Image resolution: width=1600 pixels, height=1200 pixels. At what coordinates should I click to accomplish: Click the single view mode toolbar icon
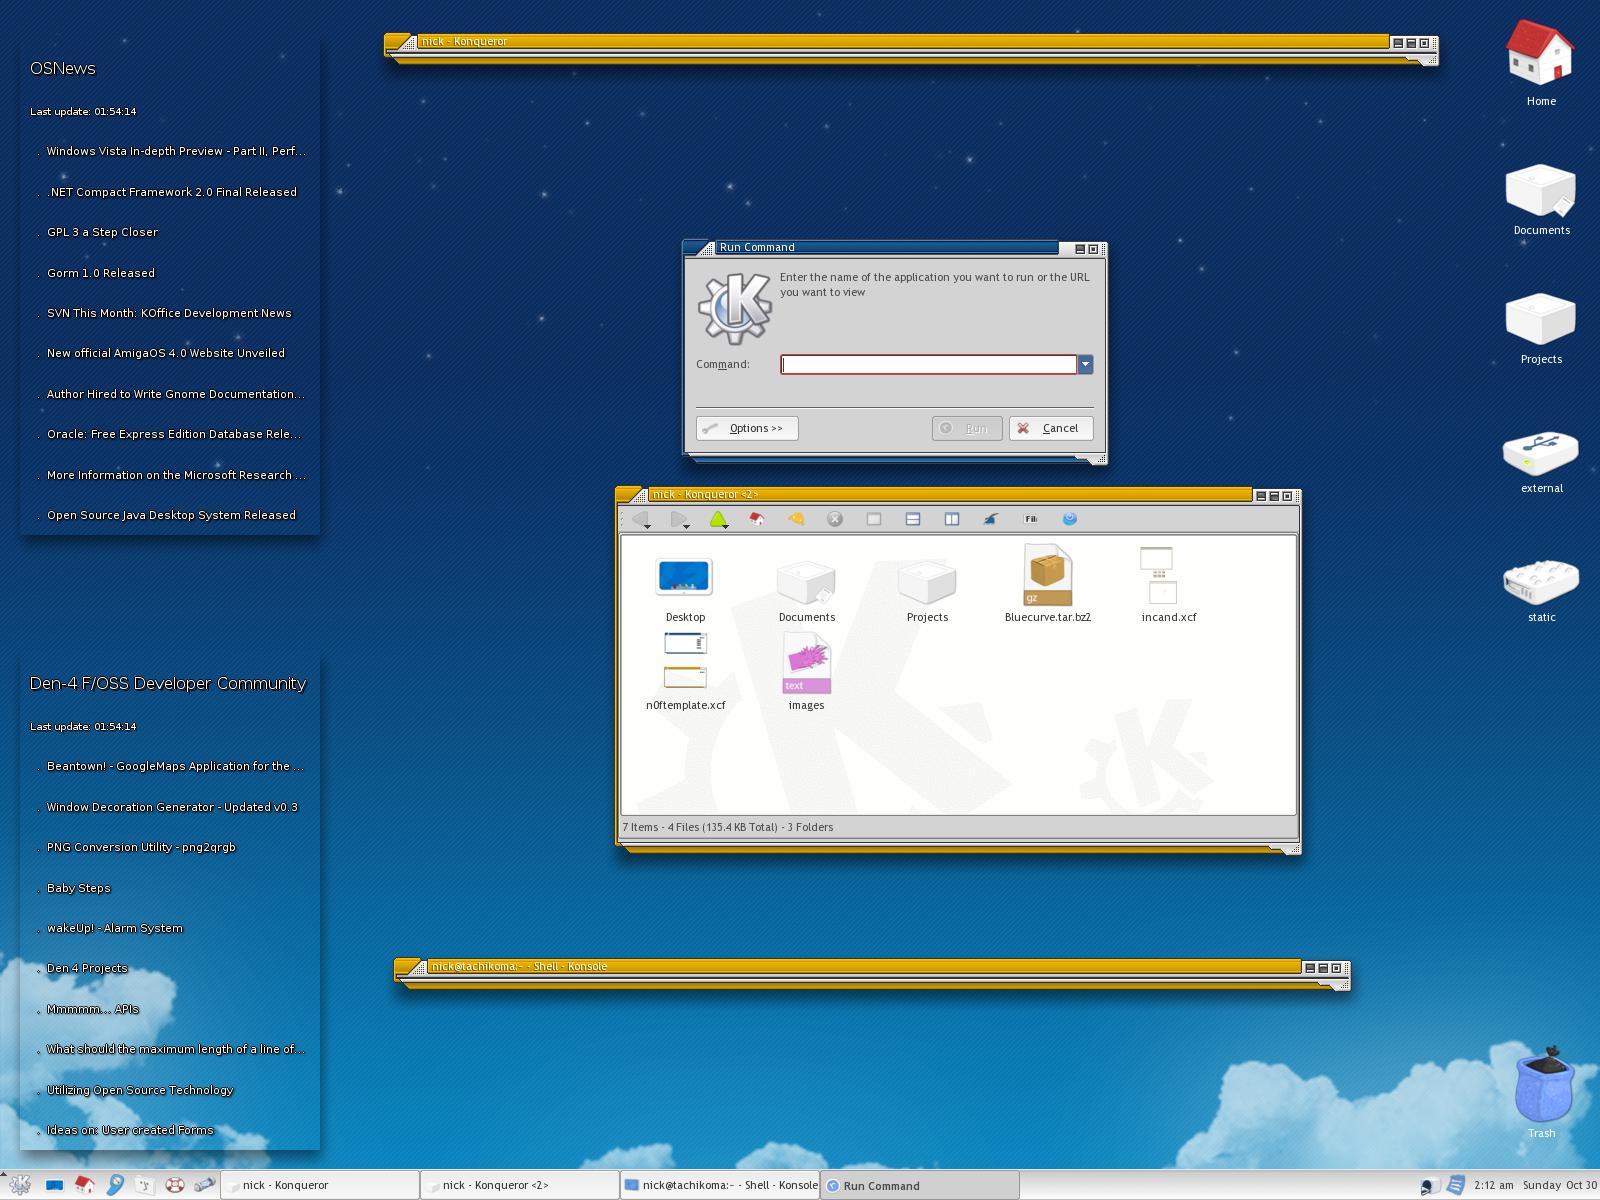874,519
